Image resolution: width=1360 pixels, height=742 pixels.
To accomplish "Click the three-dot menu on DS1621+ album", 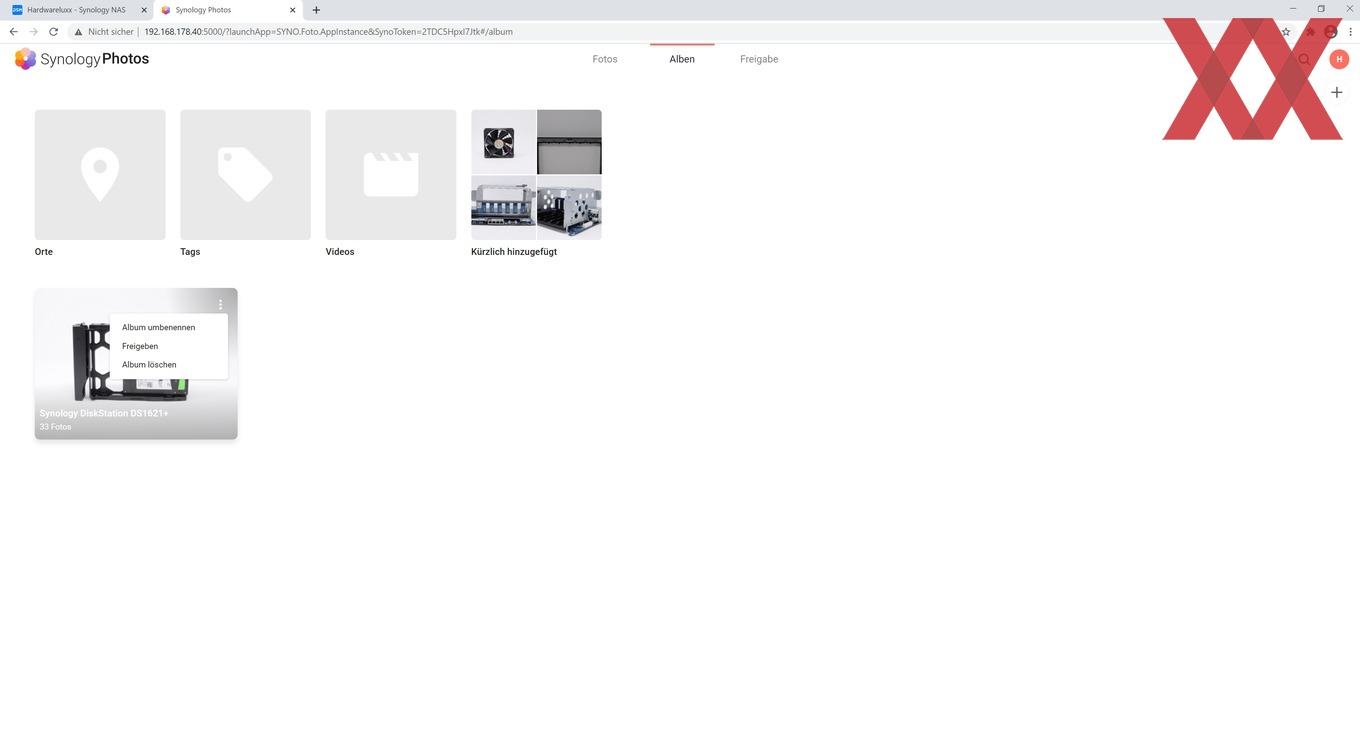I will [220, 304].
